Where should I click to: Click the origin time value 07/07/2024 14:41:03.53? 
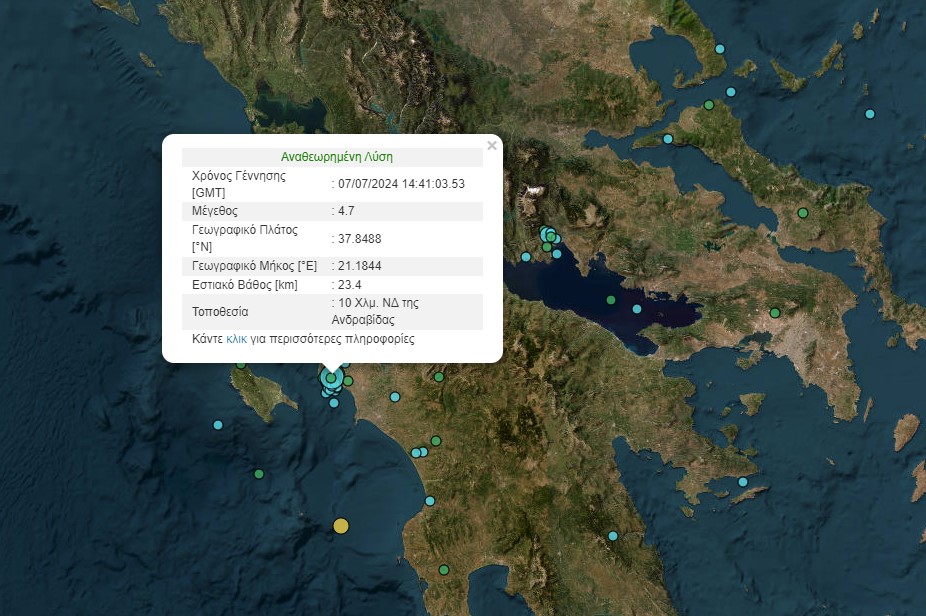pyautogui.click(x=401, y=184)
